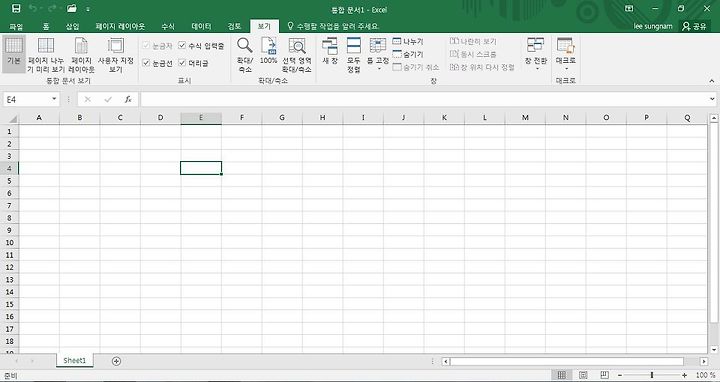Click the vertical scrollbar up arrow
The height and width of the screenshot is (382, 720).
coord(714,118)
